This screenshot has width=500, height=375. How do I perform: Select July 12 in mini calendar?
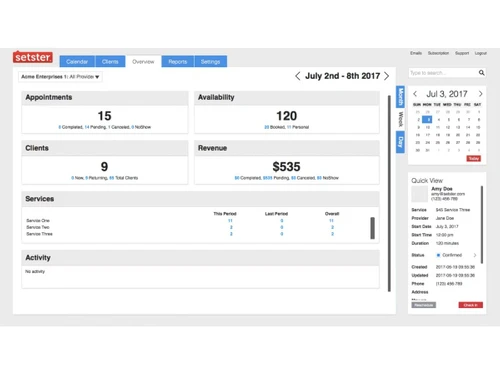click(x=448, y=127)
